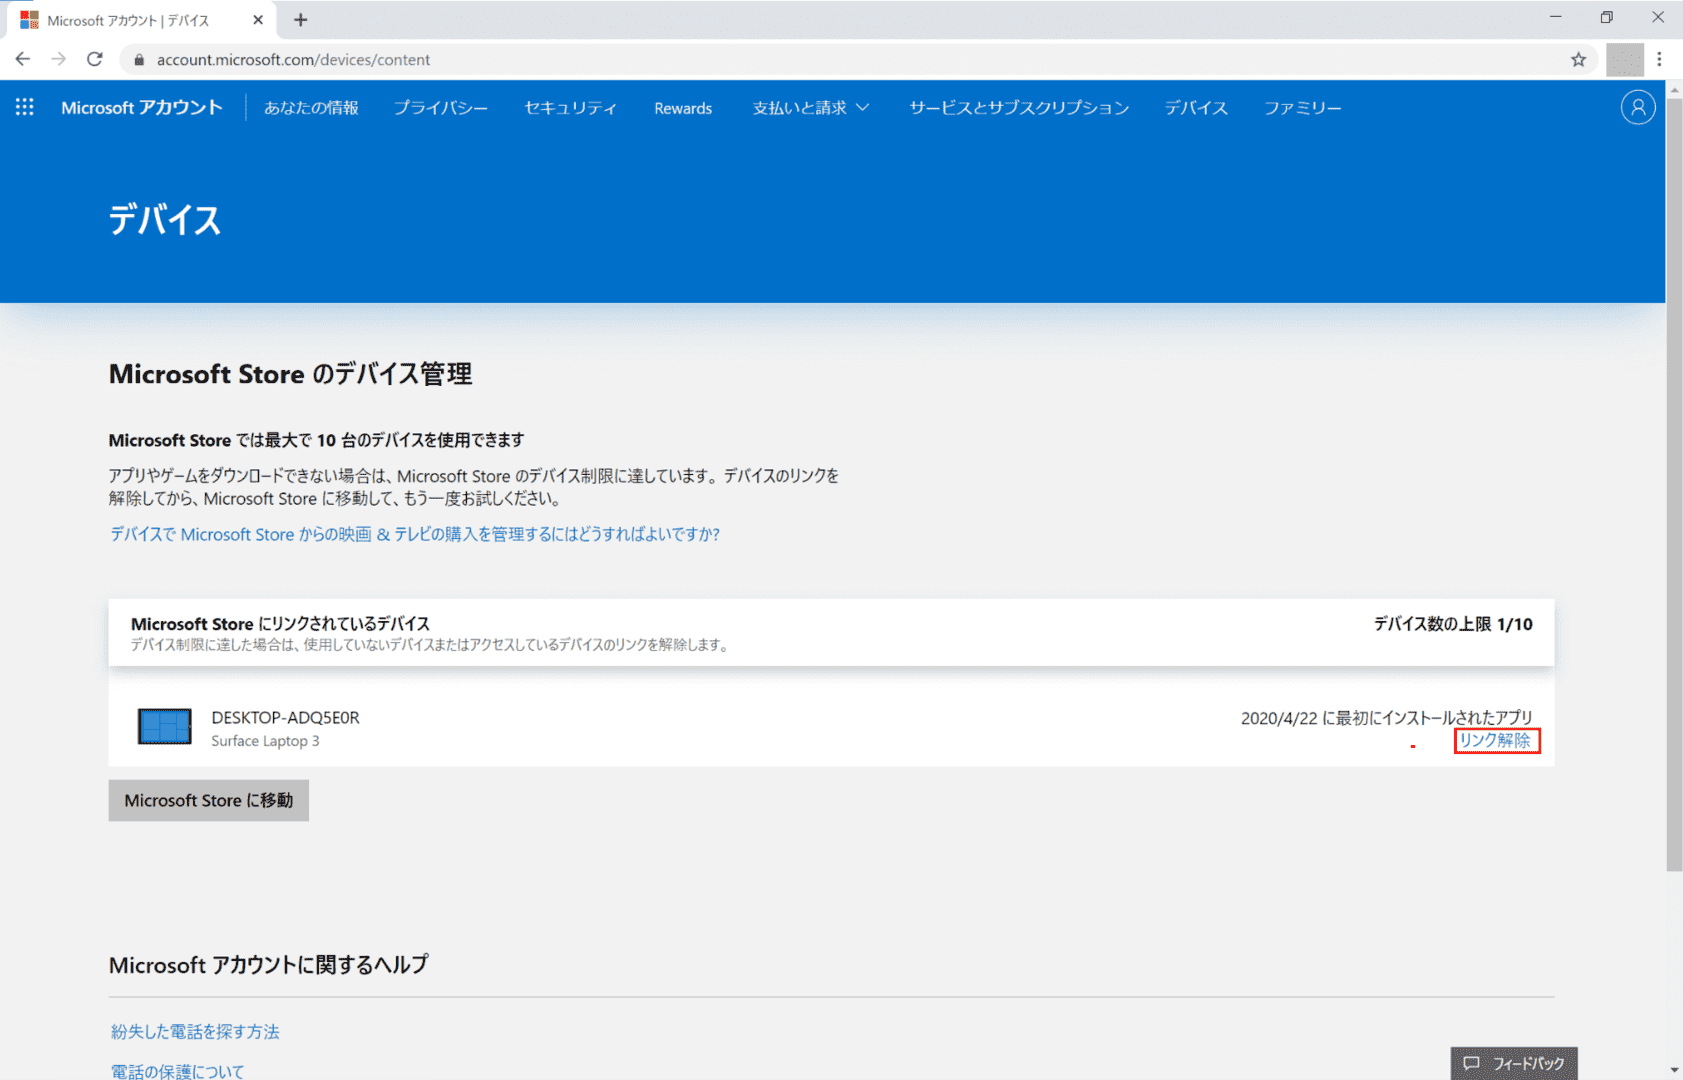Click the browser back arrow
1683x1080 pixels.
pyautogui.click(x=23, y=59)
